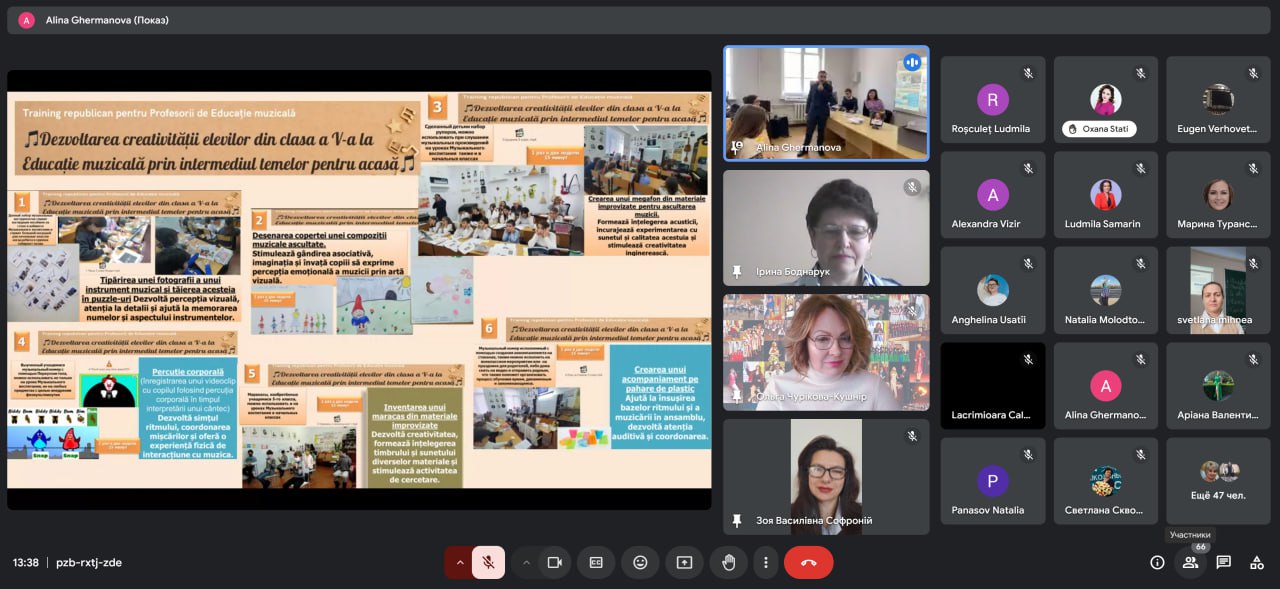Open the 'Ещё 47 чел.' participants tile
The image size is (1280, 589).
pos(1218,481)
